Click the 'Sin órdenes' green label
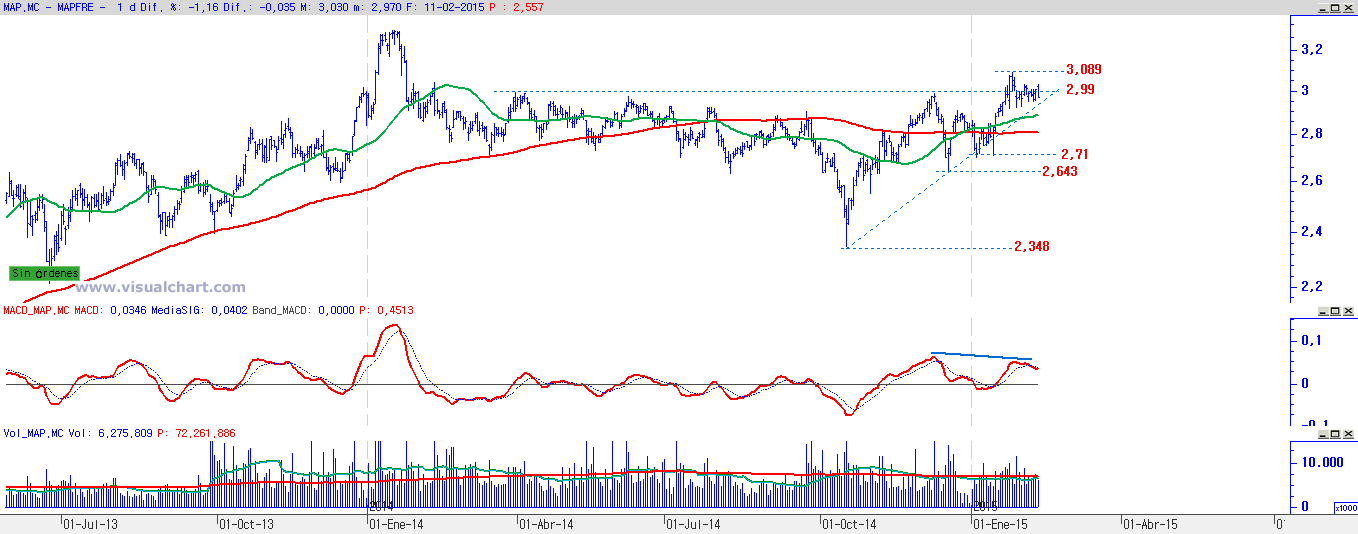 (x=44, y=273)
